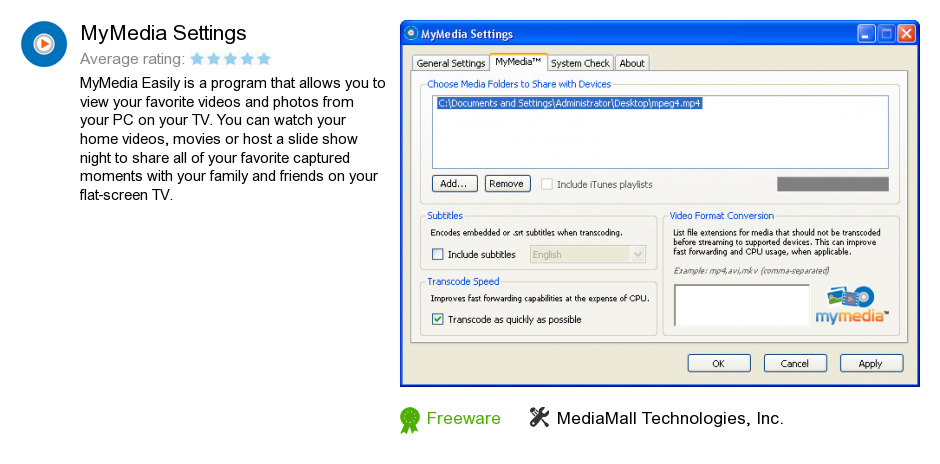
Task: Click the MediaMall Technologies, Inc. link
Action: point(670,418)
